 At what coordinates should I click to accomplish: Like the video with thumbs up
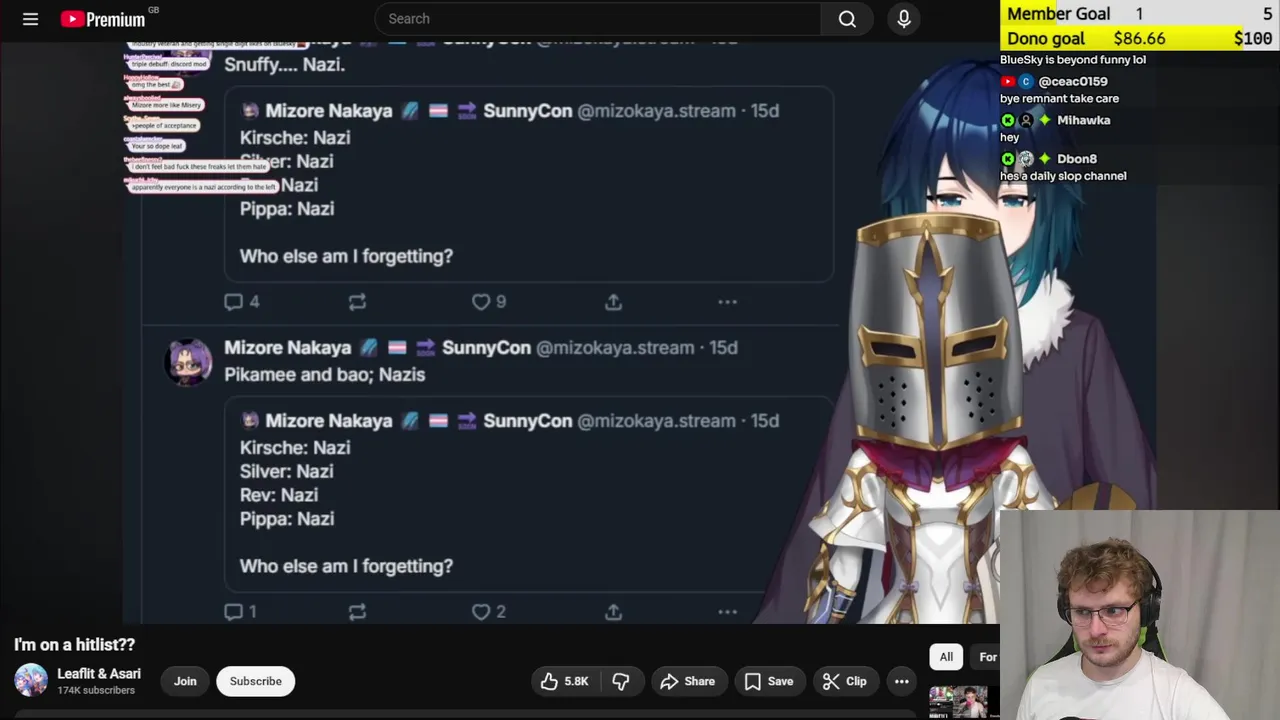[565, 681]
